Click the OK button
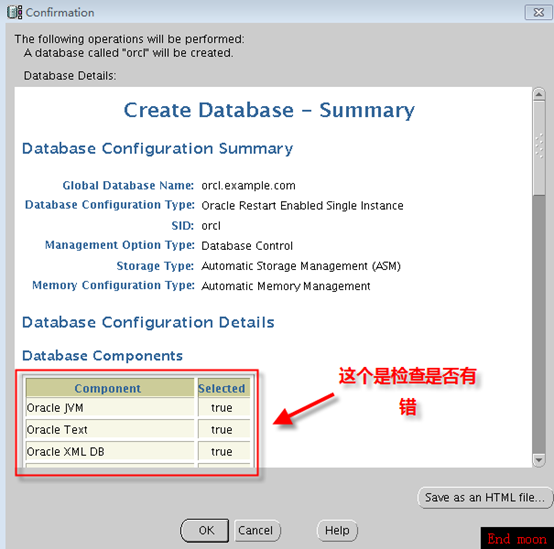 (x=205, y=530)
